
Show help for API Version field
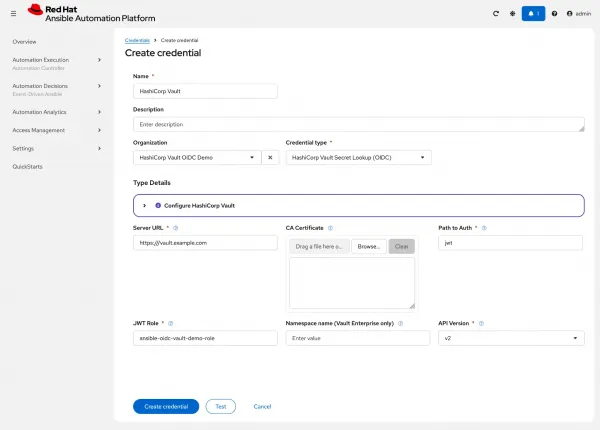click(481, 324)
